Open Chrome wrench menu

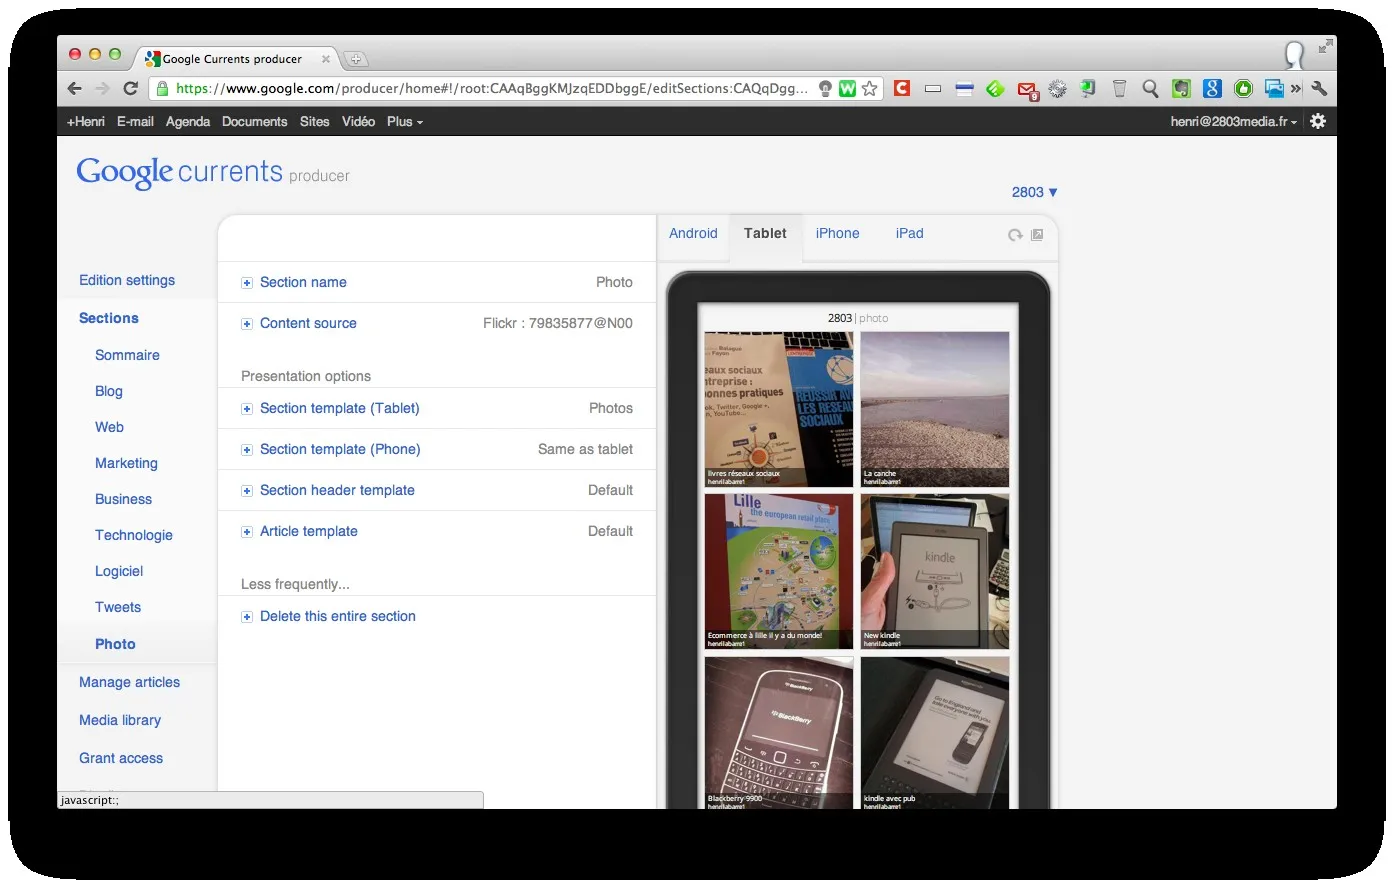(x=1319, y=88)
